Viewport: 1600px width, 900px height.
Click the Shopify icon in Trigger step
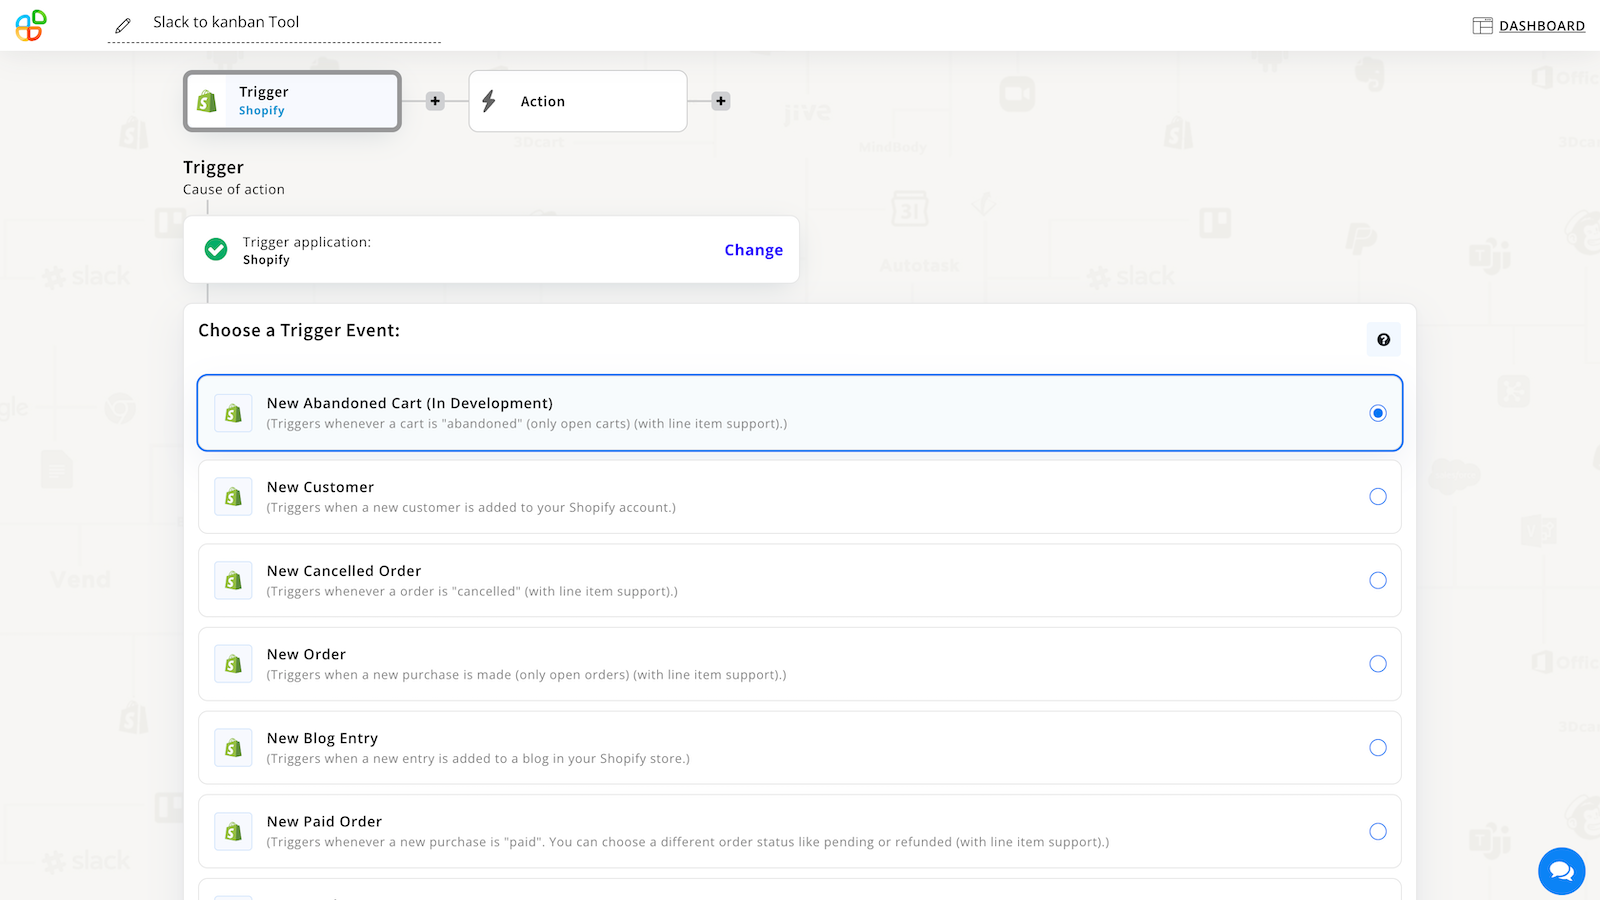click(x=207, y=101)
